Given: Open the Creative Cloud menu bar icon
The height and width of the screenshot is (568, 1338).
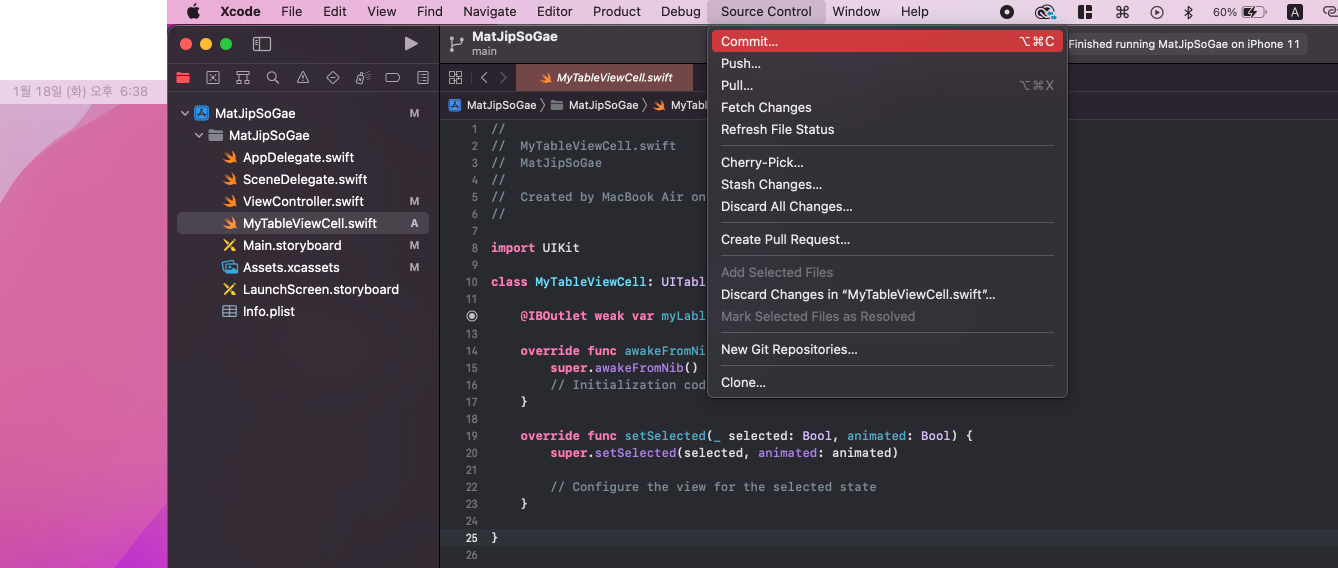Looking at the screenshot, I should (x=1045, y=12).
